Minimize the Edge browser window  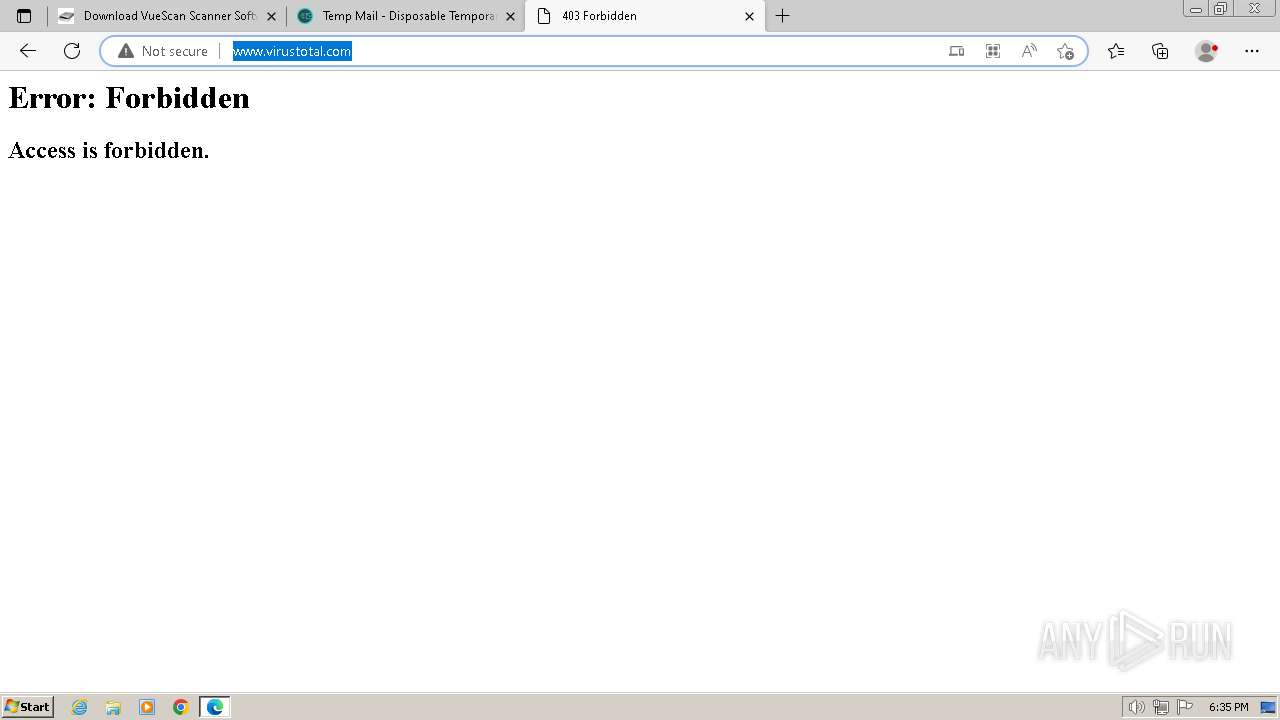pyautogui.click(x=1196, y=9)
